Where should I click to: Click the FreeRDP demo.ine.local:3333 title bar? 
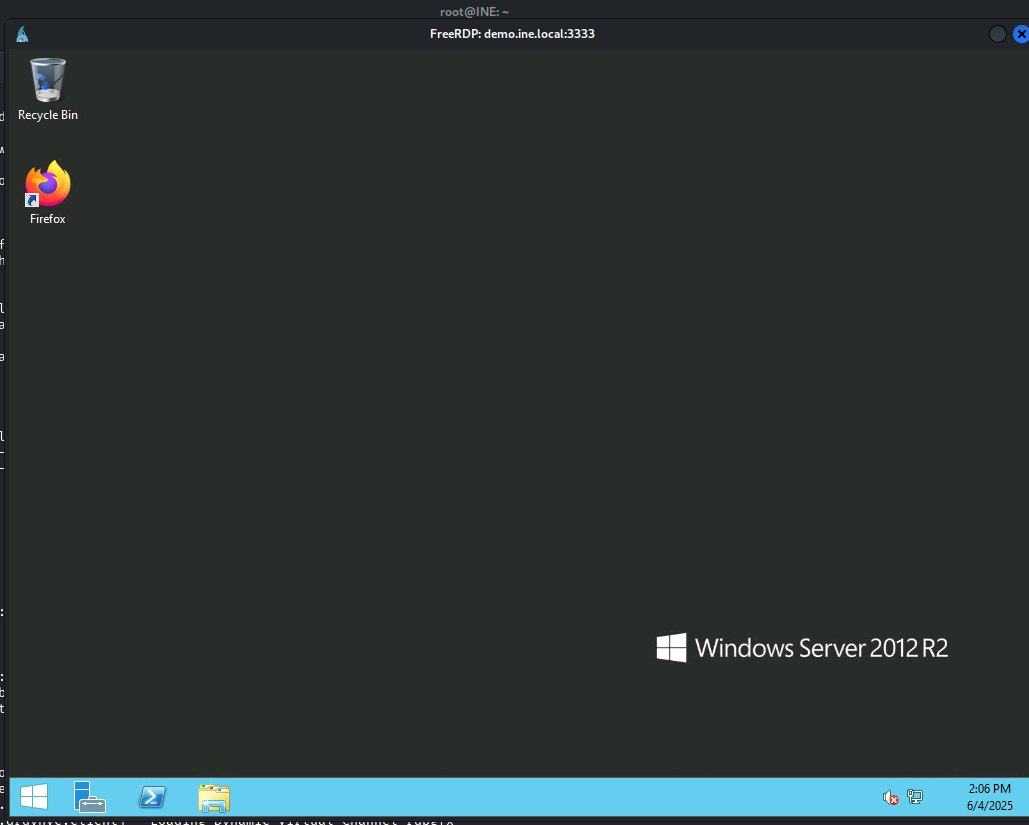click(x=512, y=34)
